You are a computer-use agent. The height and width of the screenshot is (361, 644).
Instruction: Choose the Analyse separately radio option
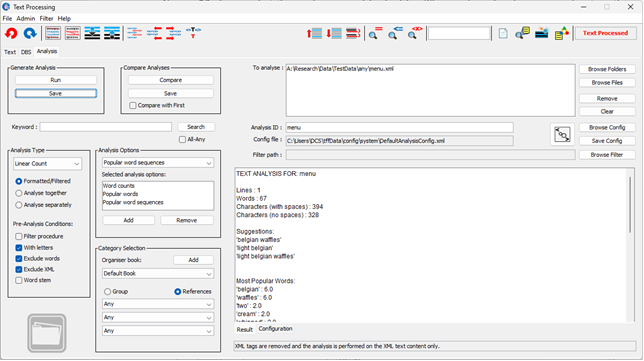point(18,205)
